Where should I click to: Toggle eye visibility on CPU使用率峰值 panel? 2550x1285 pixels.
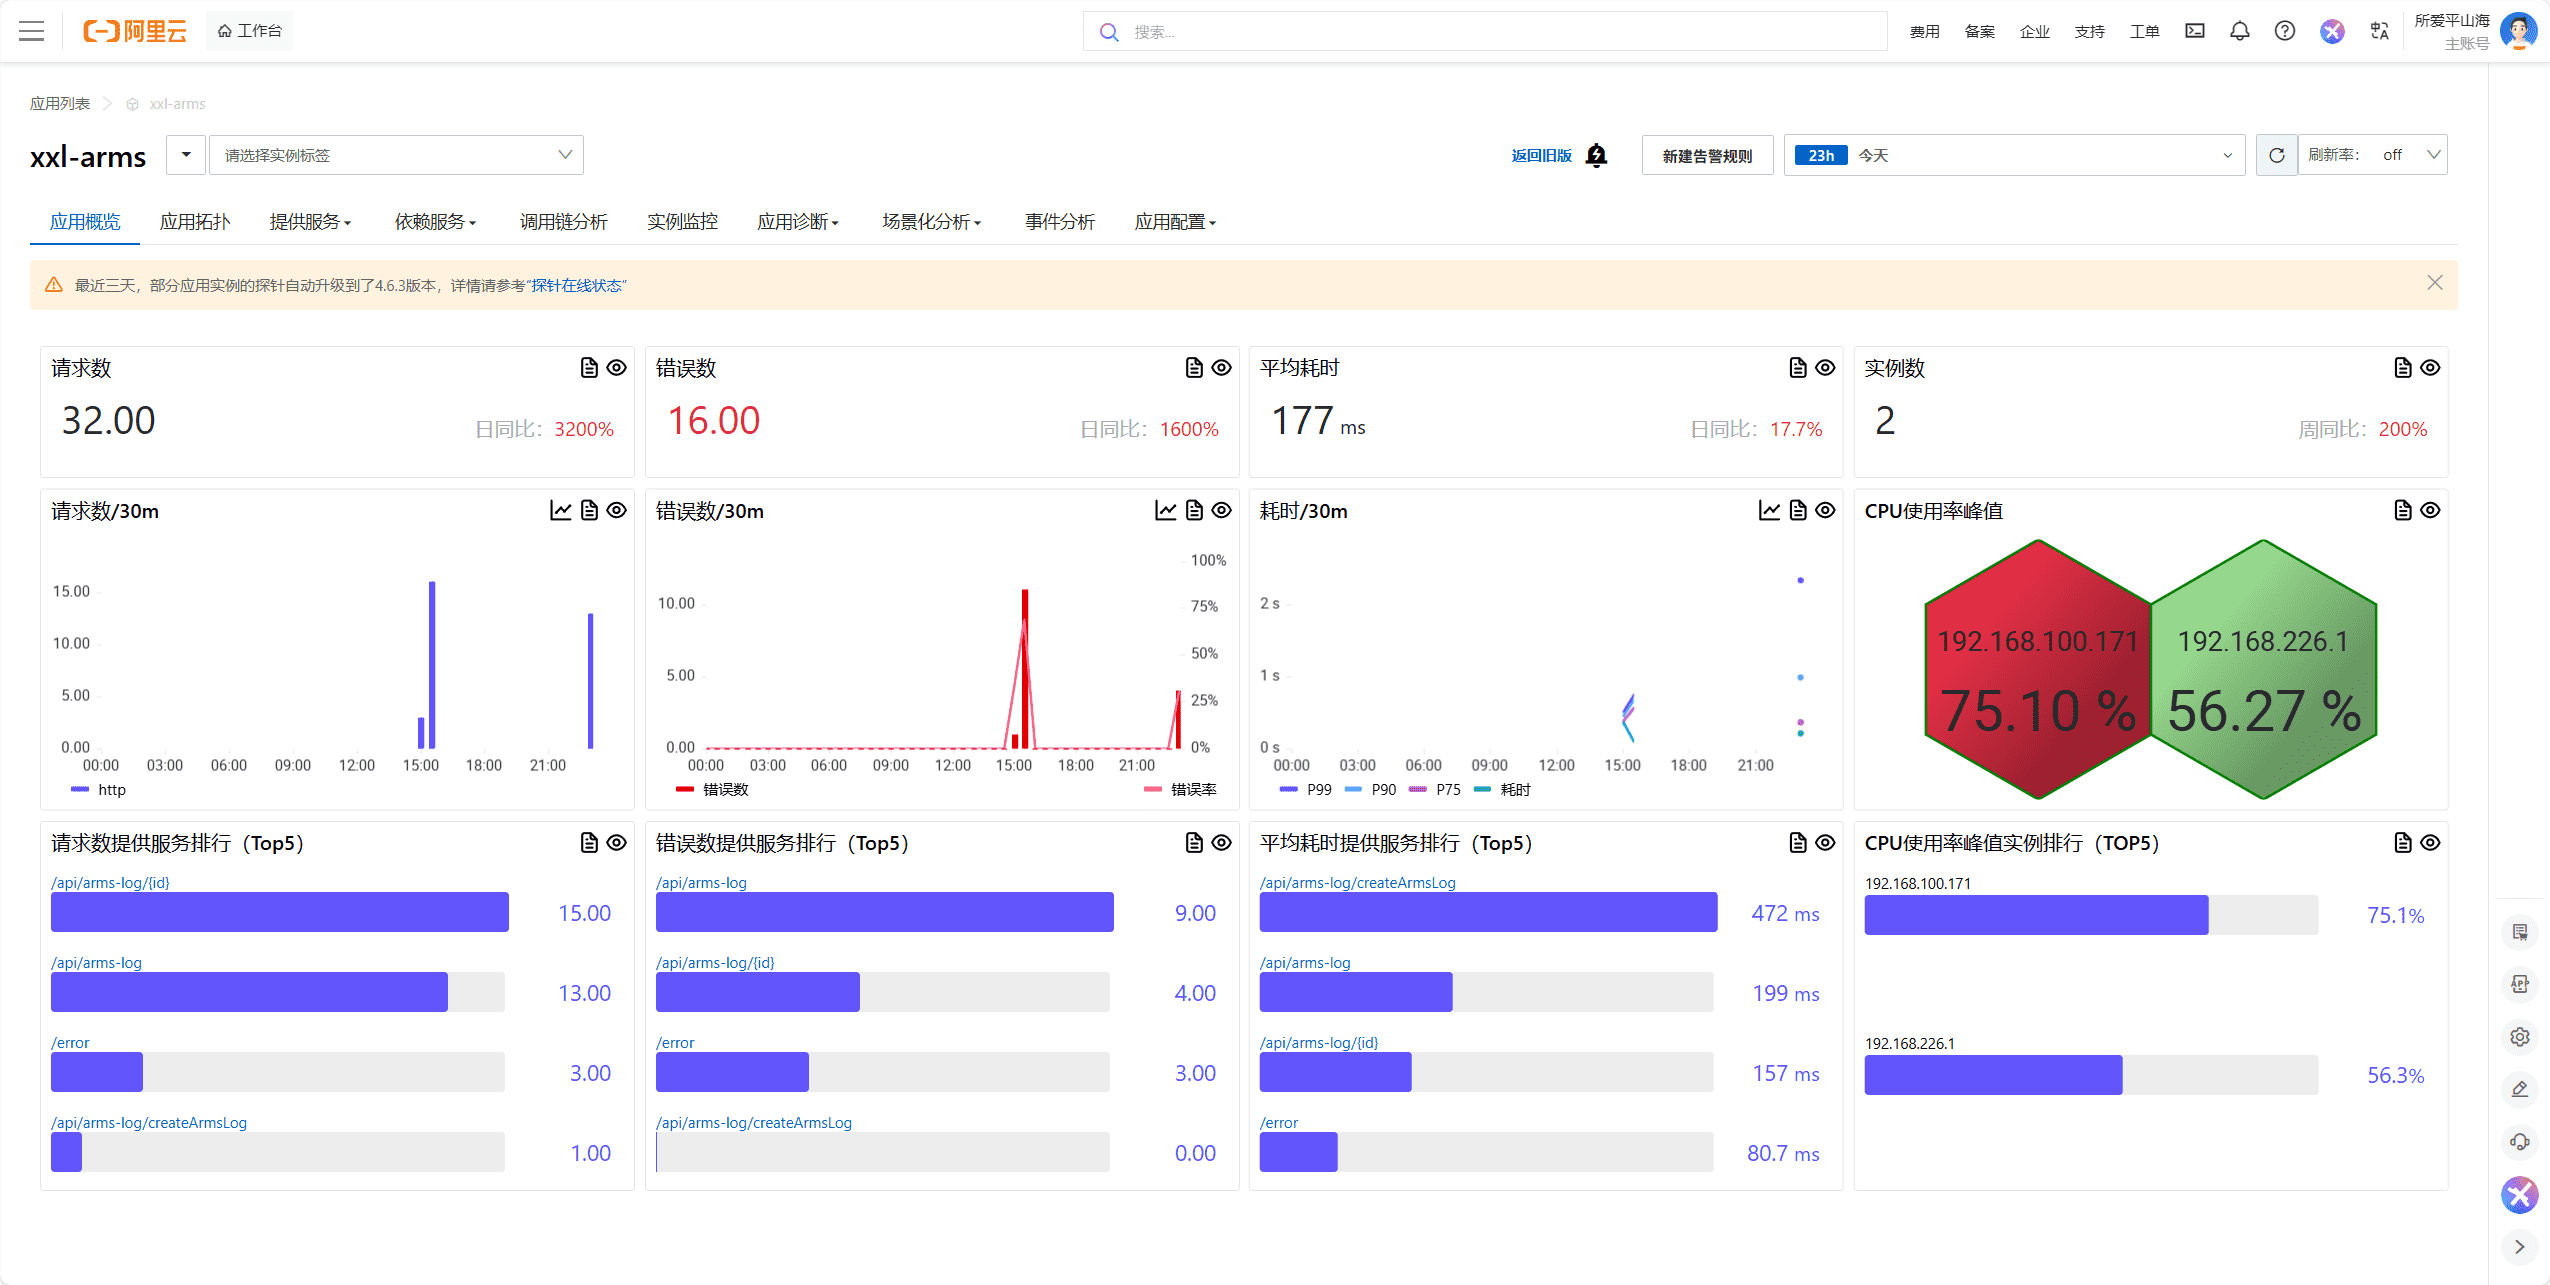point(2431,510)
